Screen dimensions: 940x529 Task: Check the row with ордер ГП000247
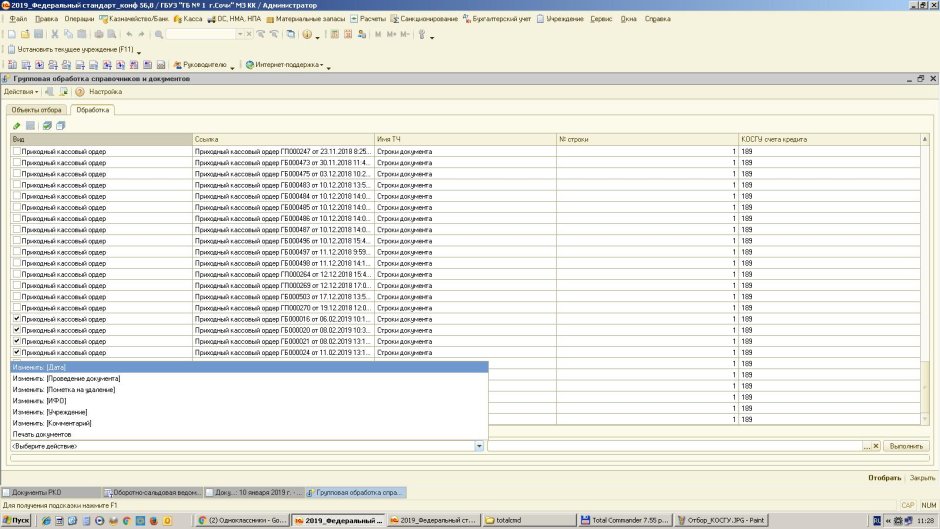(17, 151)
